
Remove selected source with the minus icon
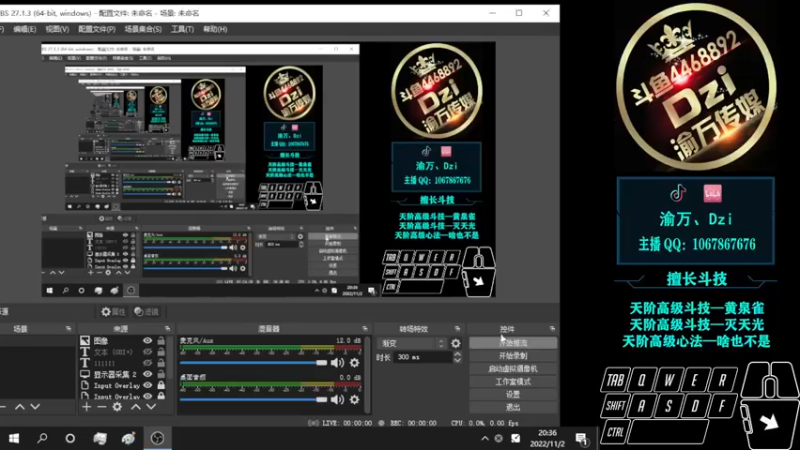coord(102,407)
